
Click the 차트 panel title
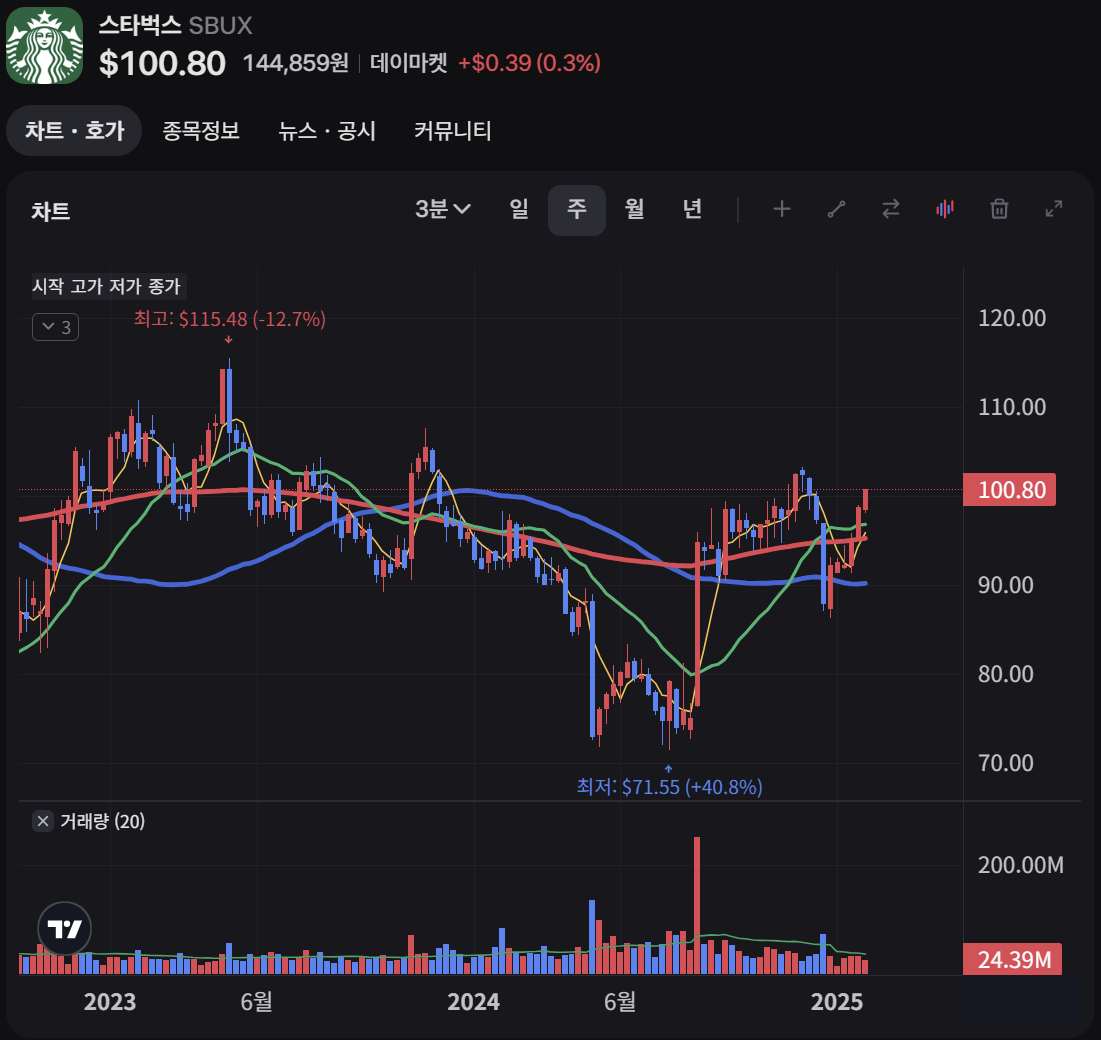point(51,211)
